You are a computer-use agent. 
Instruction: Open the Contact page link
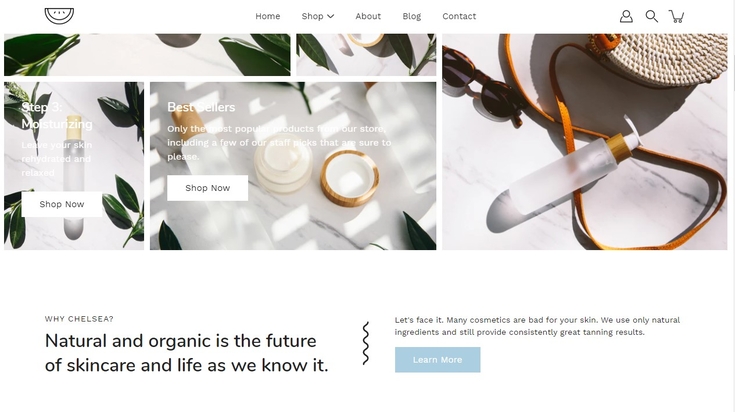(459, 16)
